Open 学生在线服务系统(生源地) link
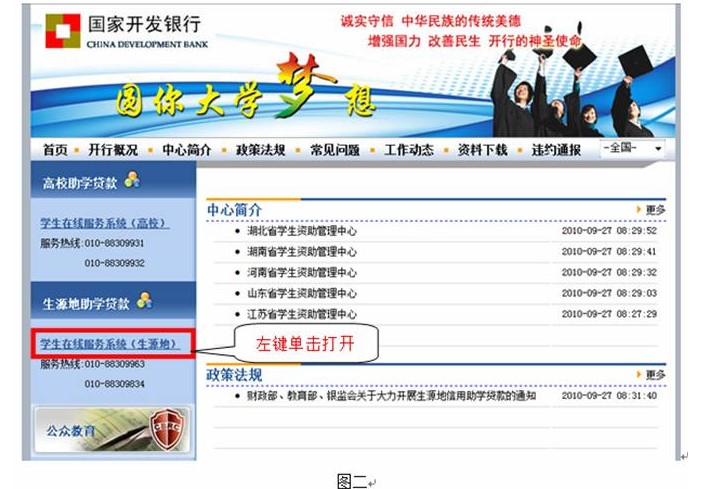 (x=110, y=344)
